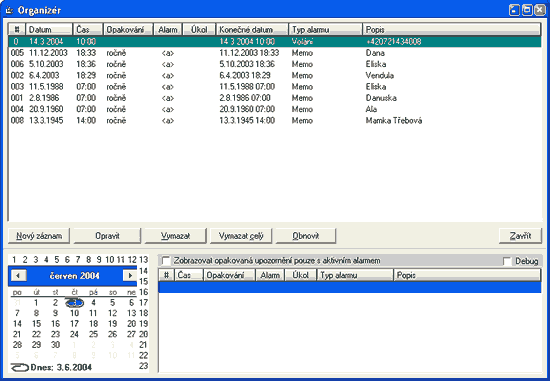Click the <a> alarm mark in Dana row
Screen dimensions: 550x381
pyautogui.click(x=168, y=53)
